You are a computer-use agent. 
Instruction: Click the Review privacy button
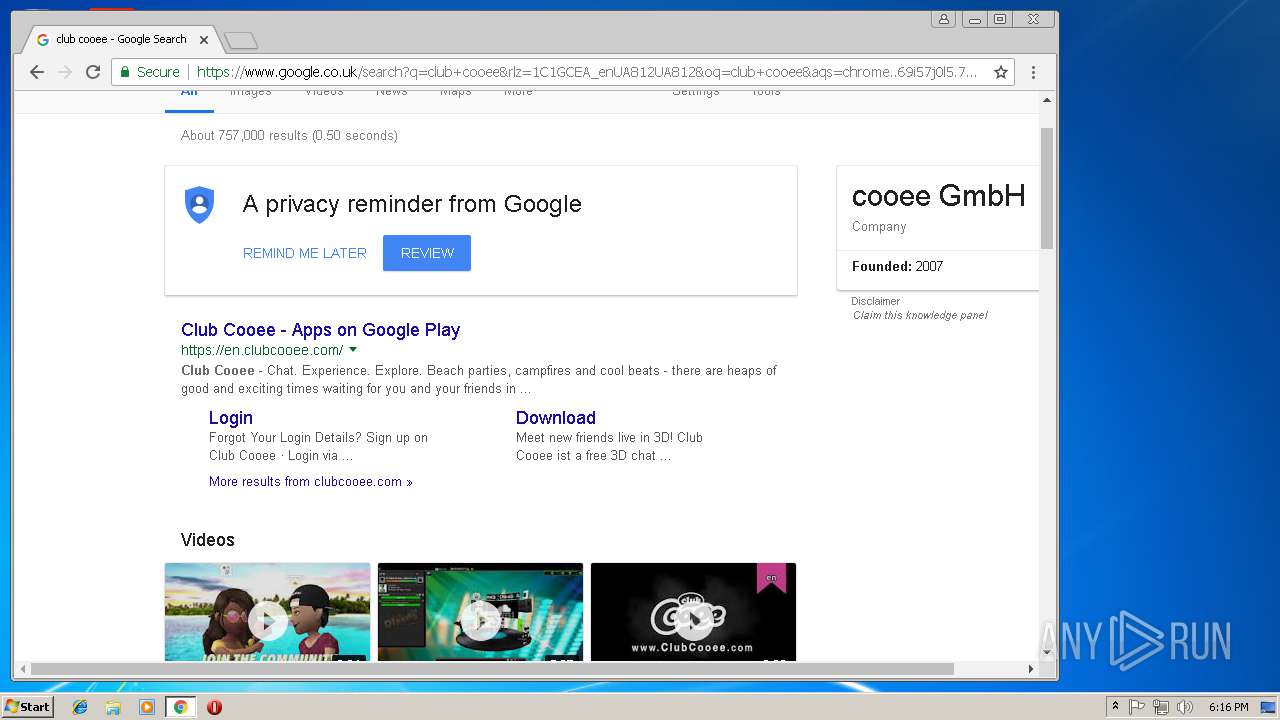point(427,253)
